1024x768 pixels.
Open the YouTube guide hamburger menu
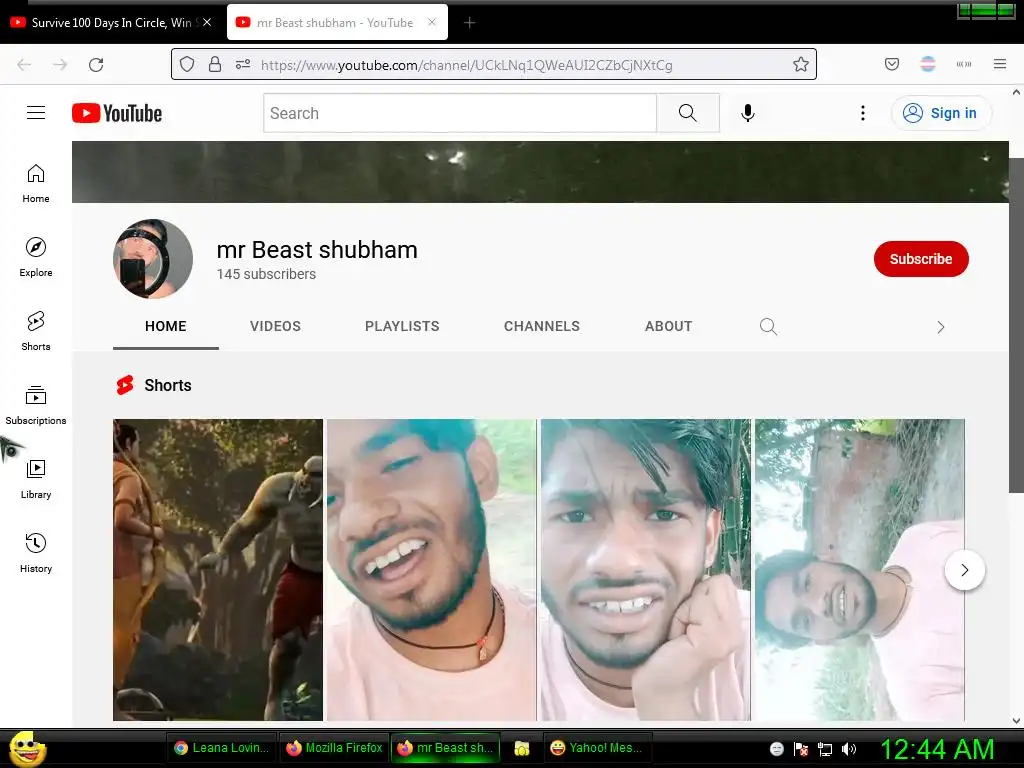pyautogui.click(x=36, y=113)
